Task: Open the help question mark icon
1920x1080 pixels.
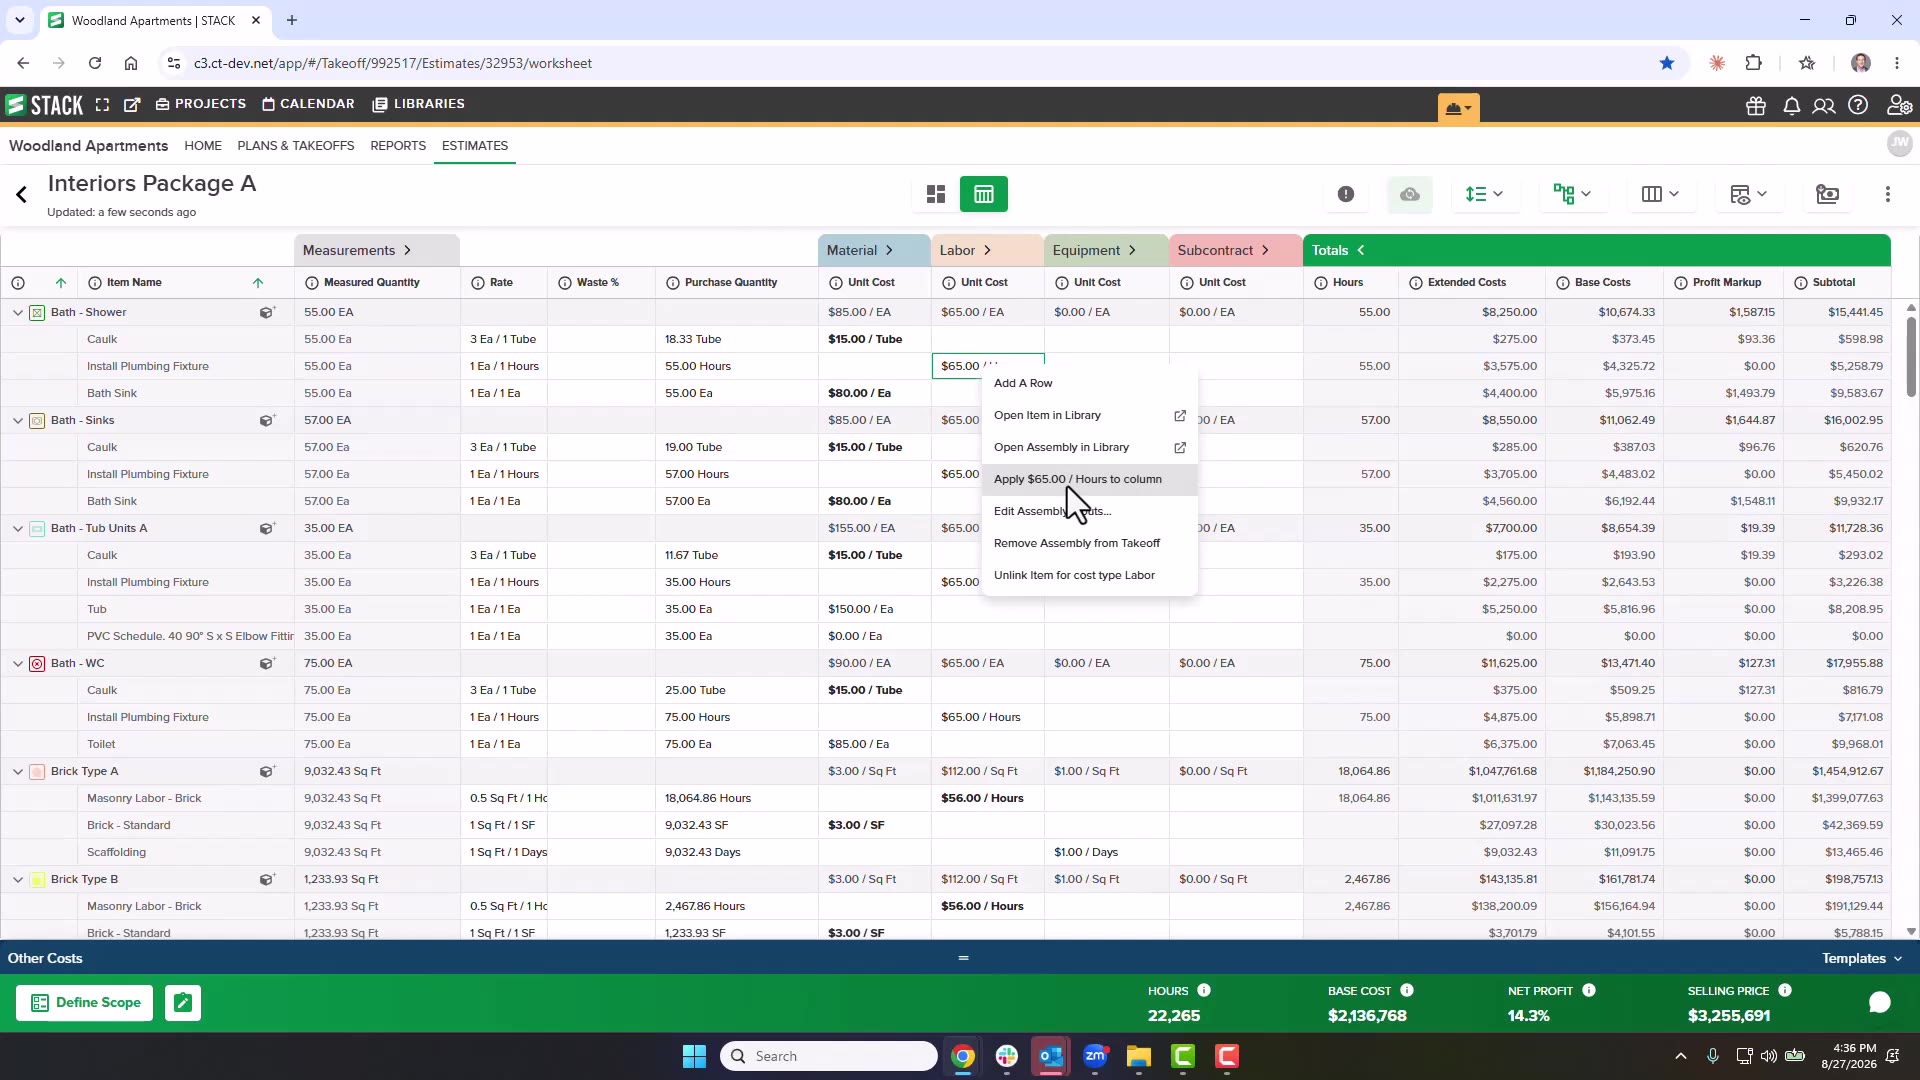Action: (x=1858, y=105)
